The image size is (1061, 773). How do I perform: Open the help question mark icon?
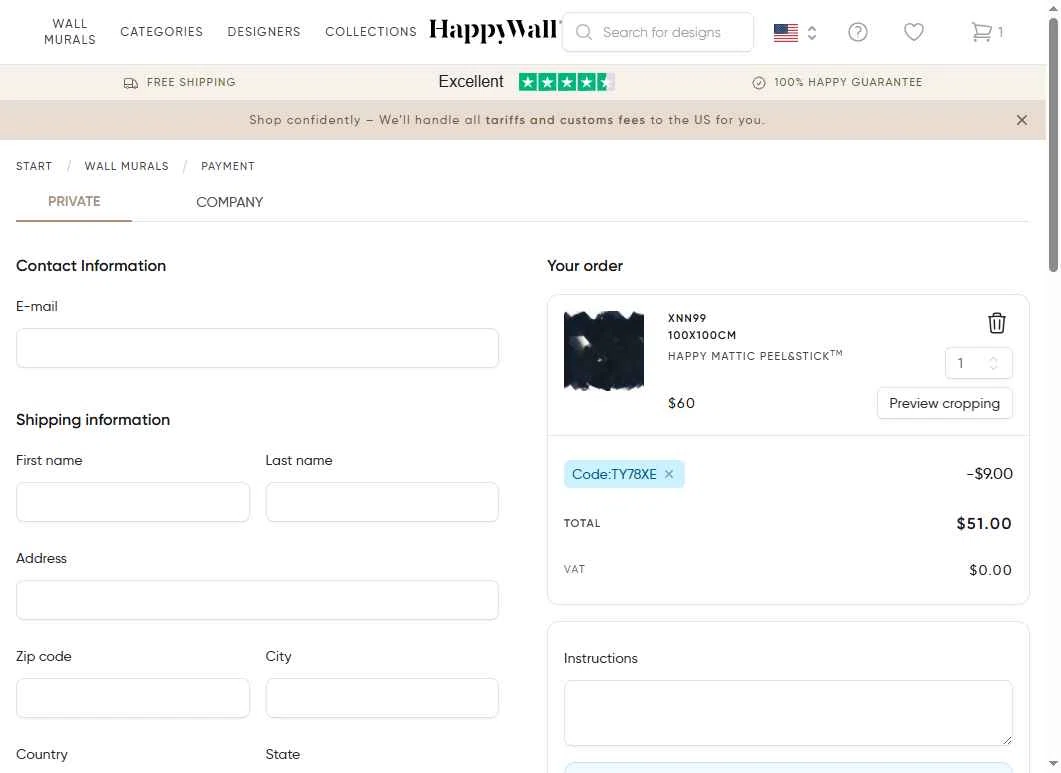[x=857, y=32]
